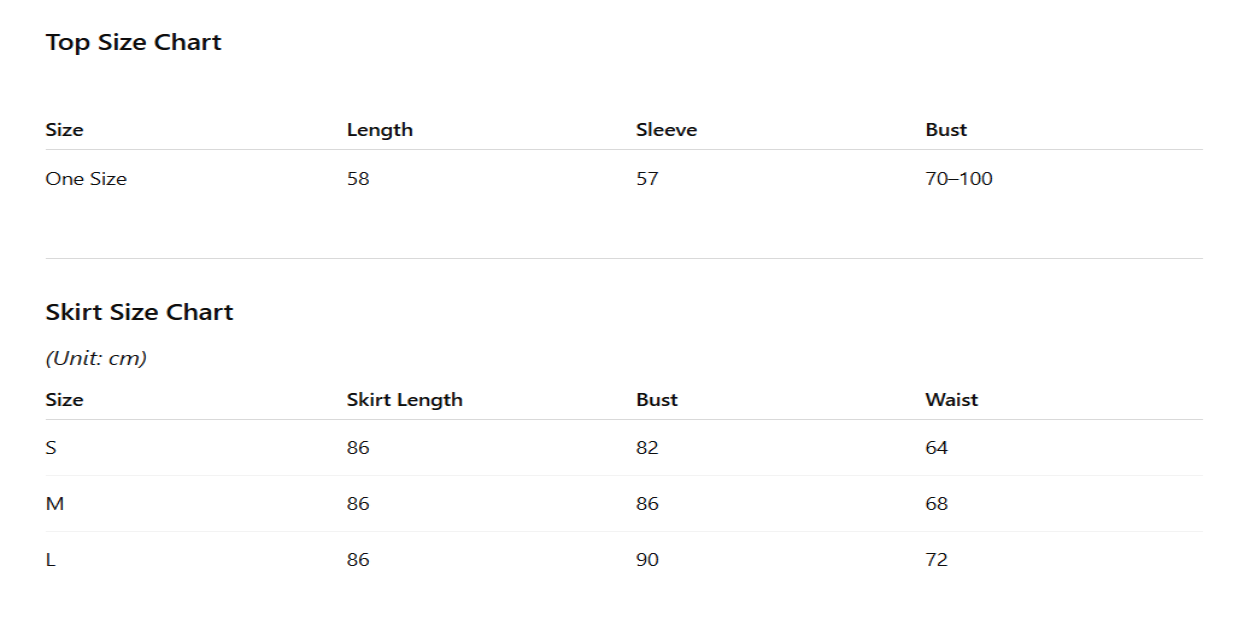The width and height of the screenshot is (1244, 625).
Task: Click the Unit: cm note
Action: pyautogui.click(x=96, y=358)
